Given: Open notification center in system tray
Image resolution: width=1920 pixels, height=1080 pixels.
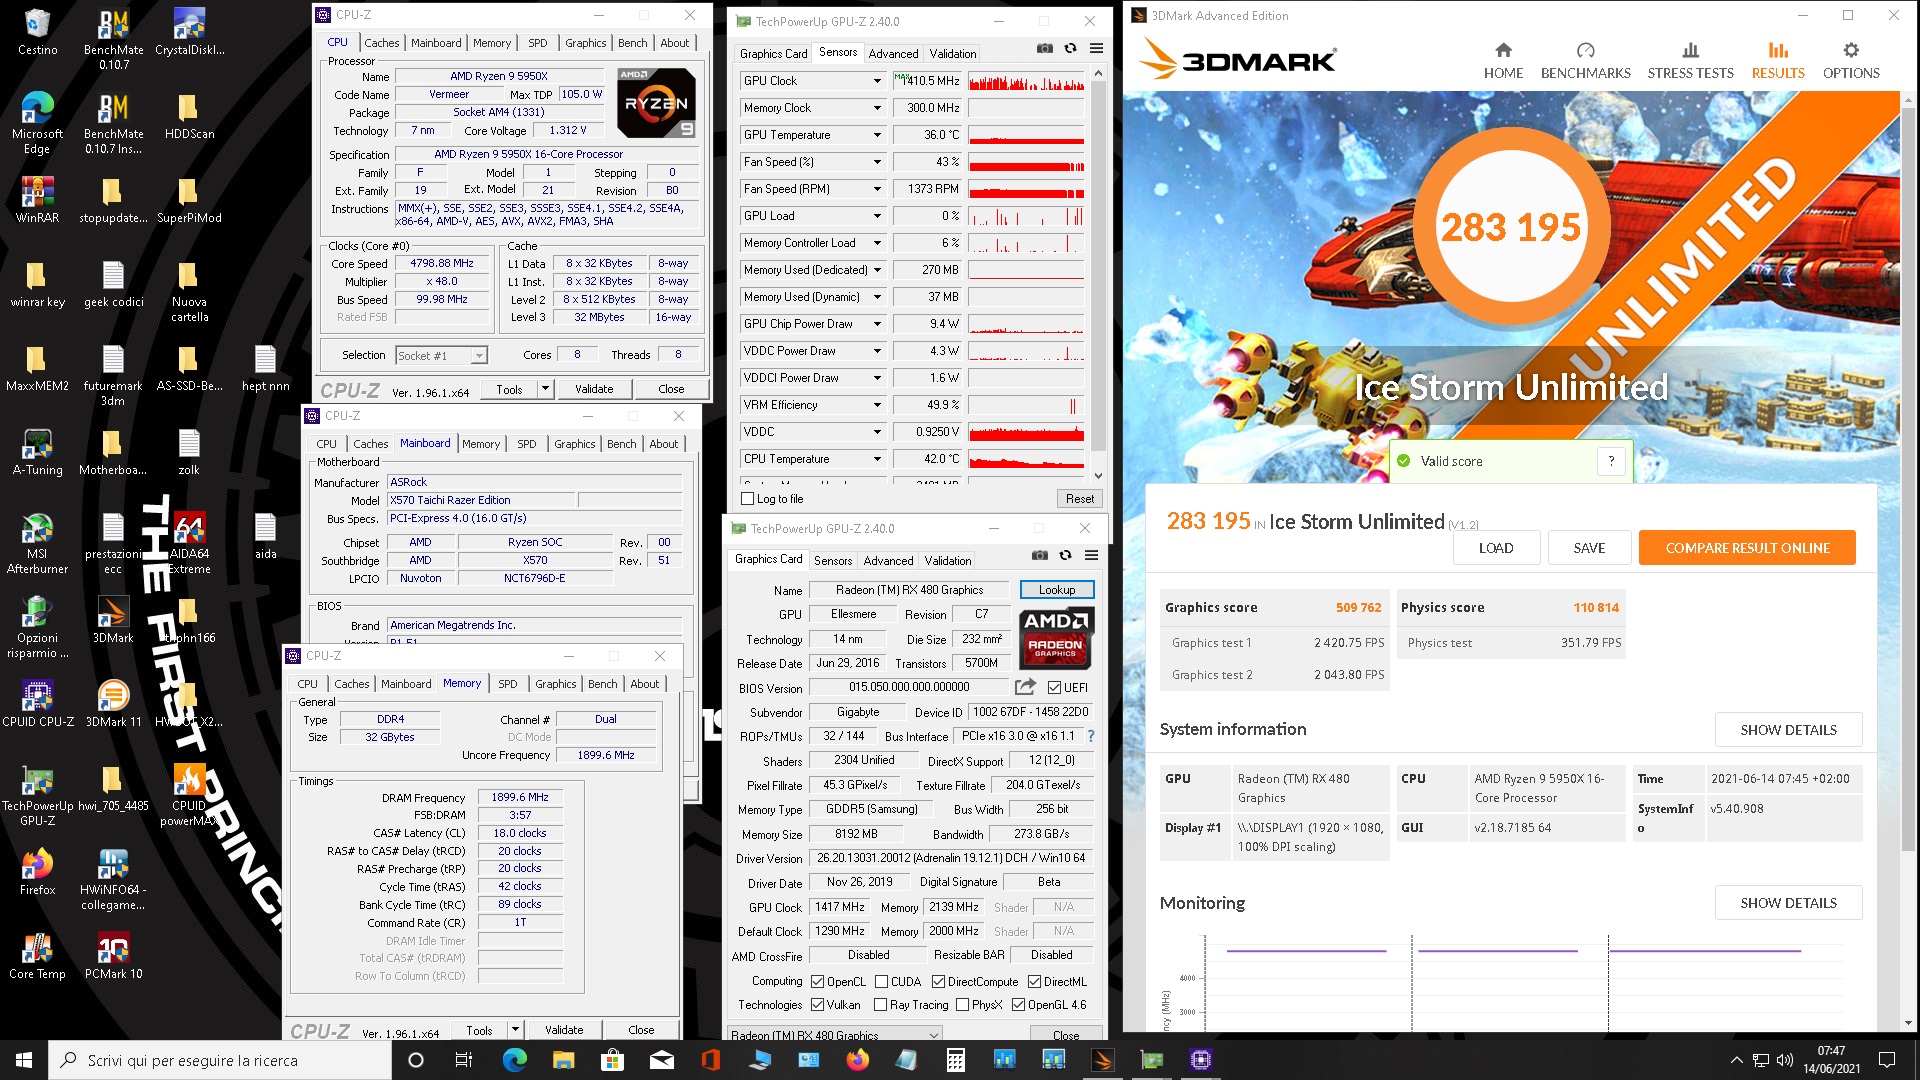Looking at the screenshot, I should click(x=1887, y=1060).
